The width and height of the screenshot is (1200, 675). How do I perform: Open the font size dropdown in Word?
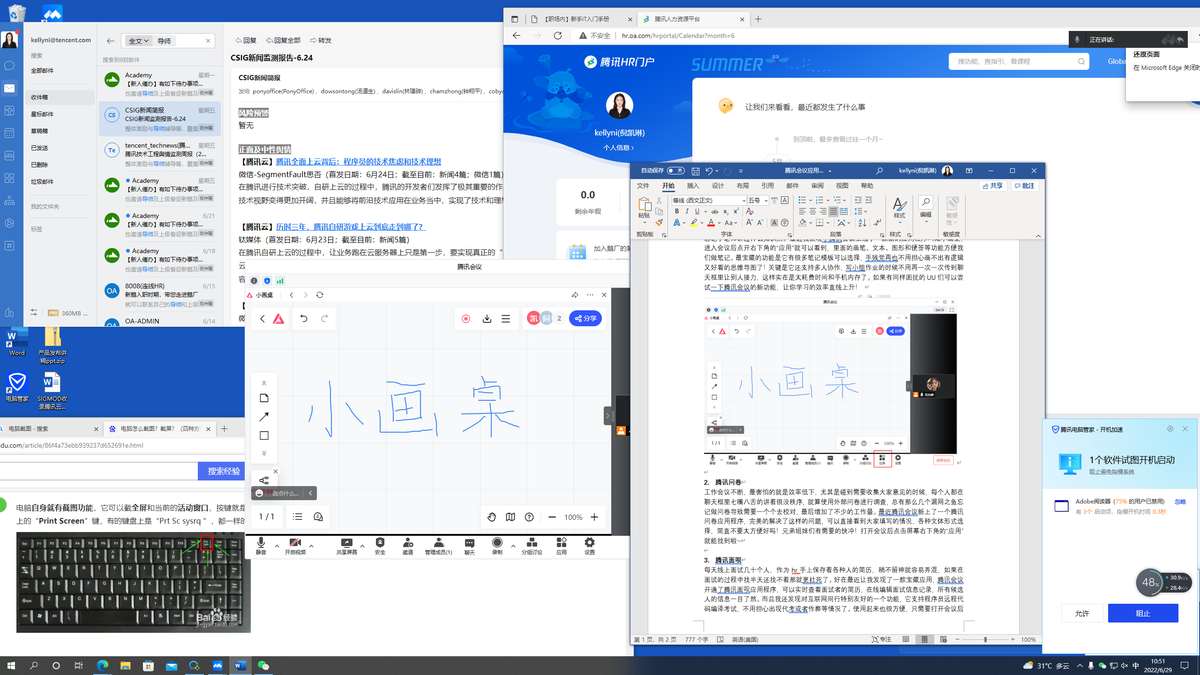point(766,201)
